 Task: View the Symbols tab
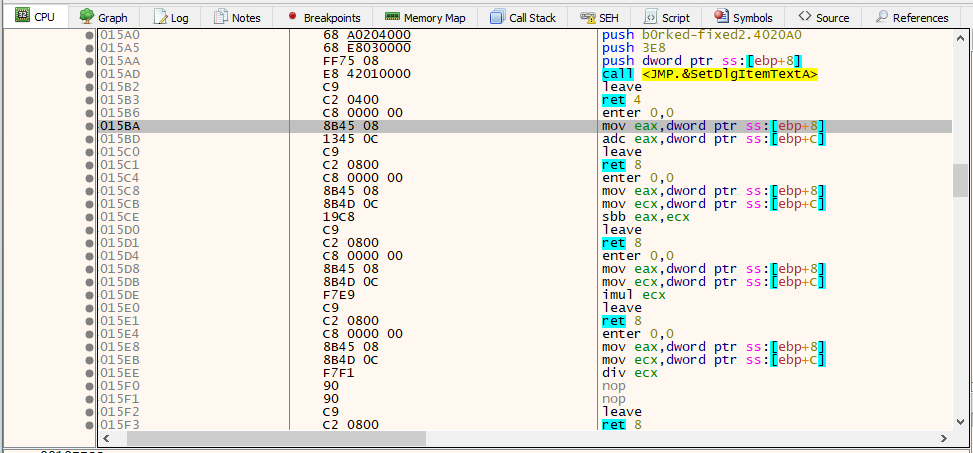(x=743, y=17)
